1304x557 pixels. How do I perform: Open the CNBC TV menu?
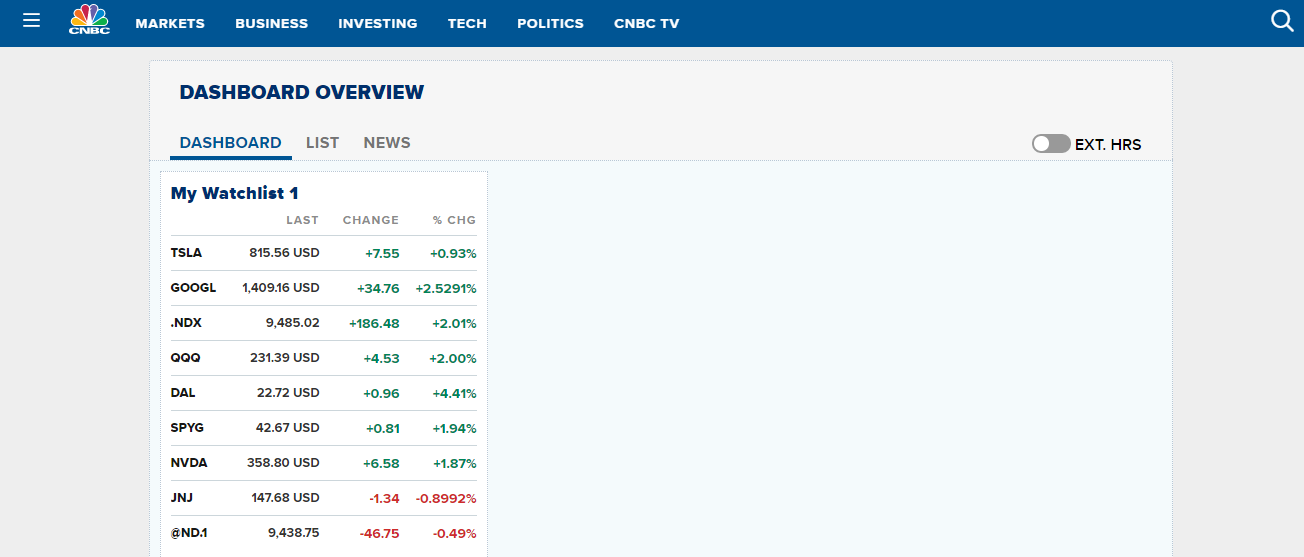[x=647, y=23]
